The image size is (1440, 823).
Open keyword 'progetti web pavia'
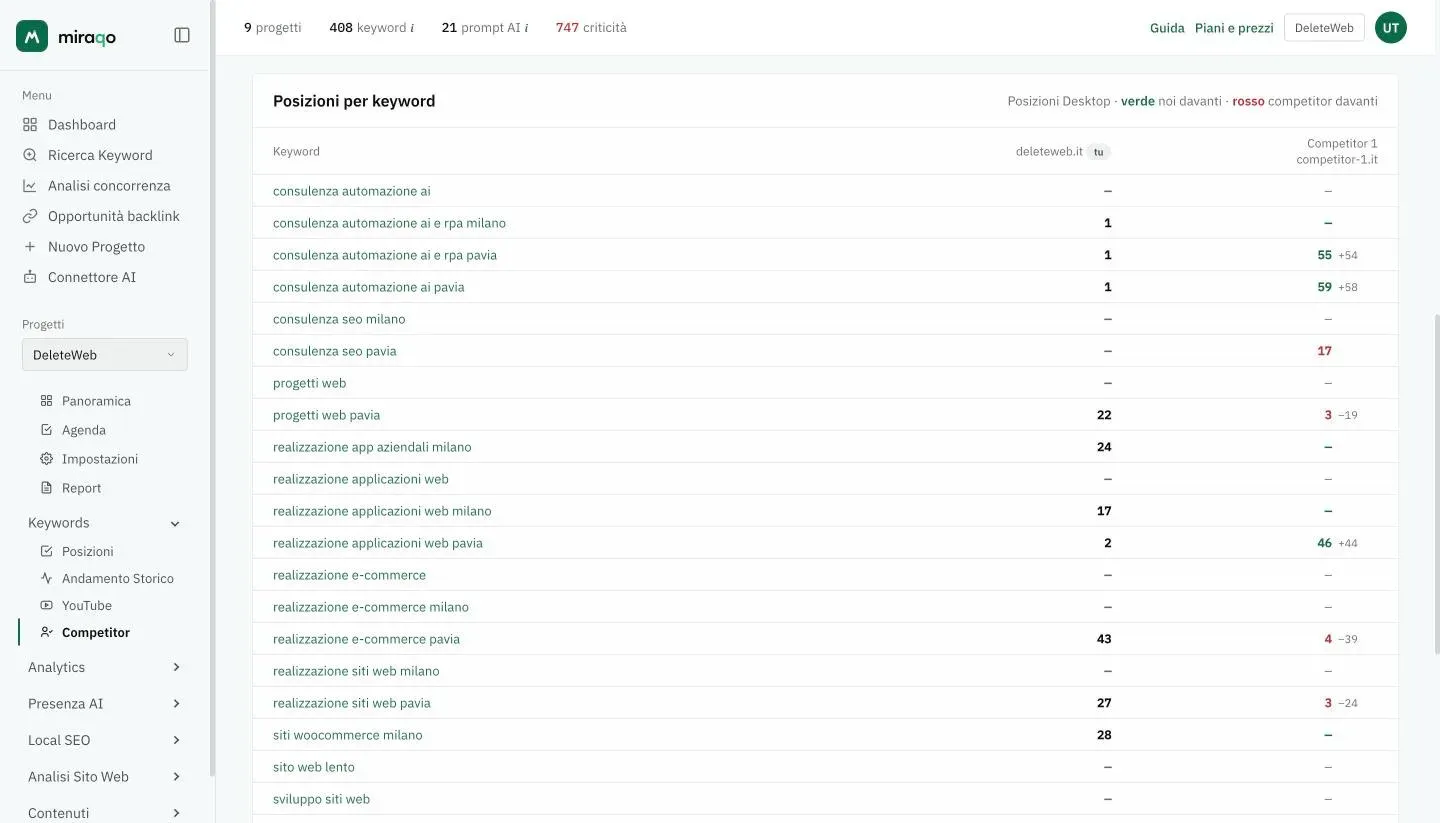click(326, 415)
